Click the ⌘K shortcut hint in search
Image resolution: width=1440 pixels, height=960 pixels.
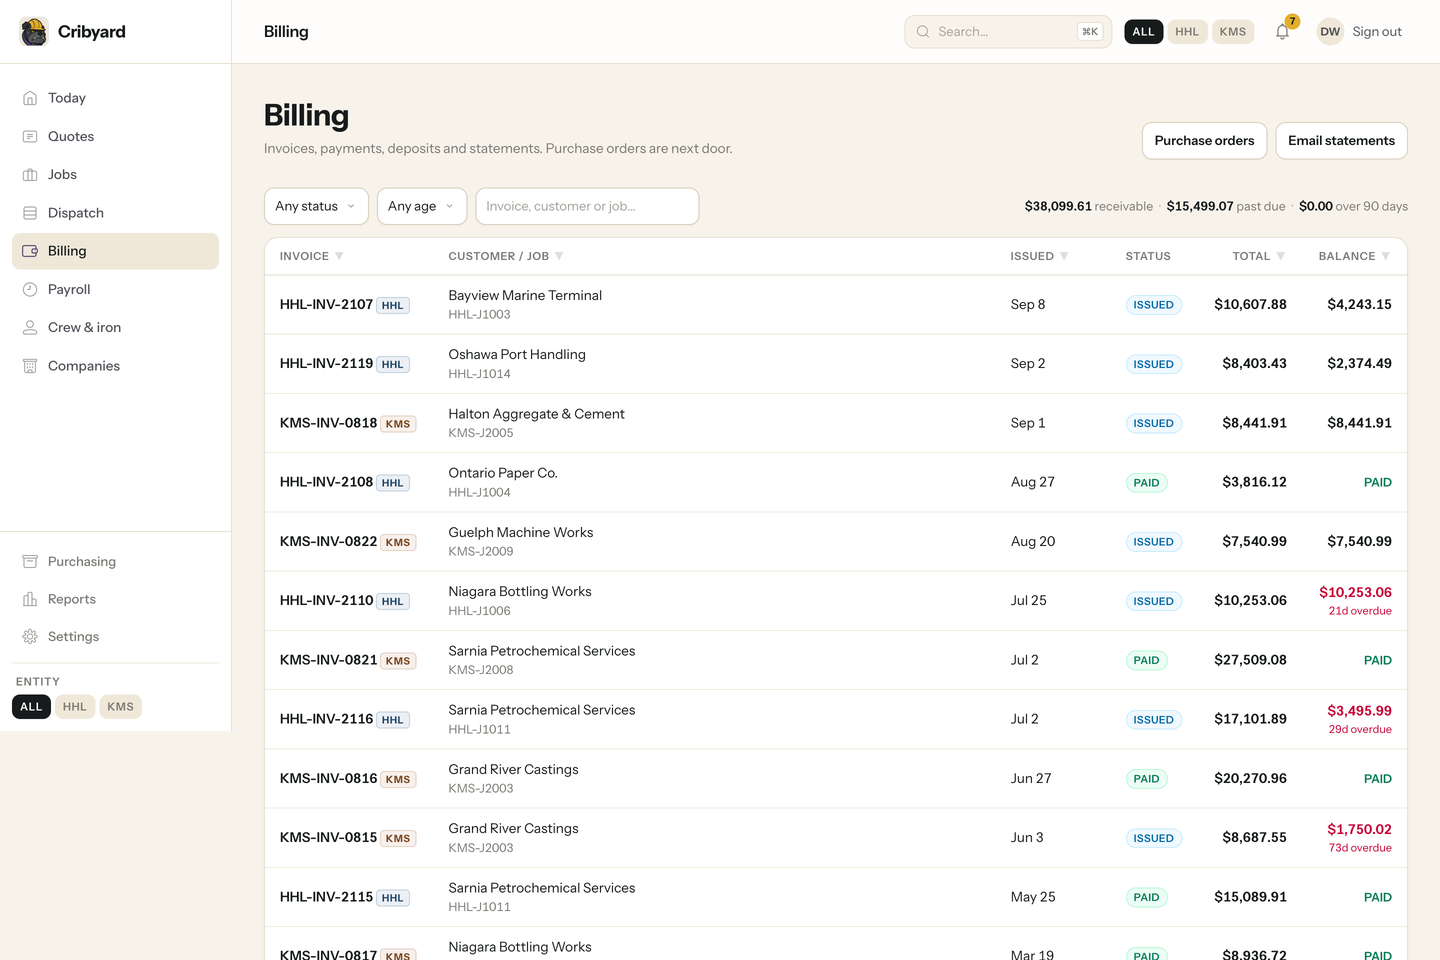(x=1090, y=32)
